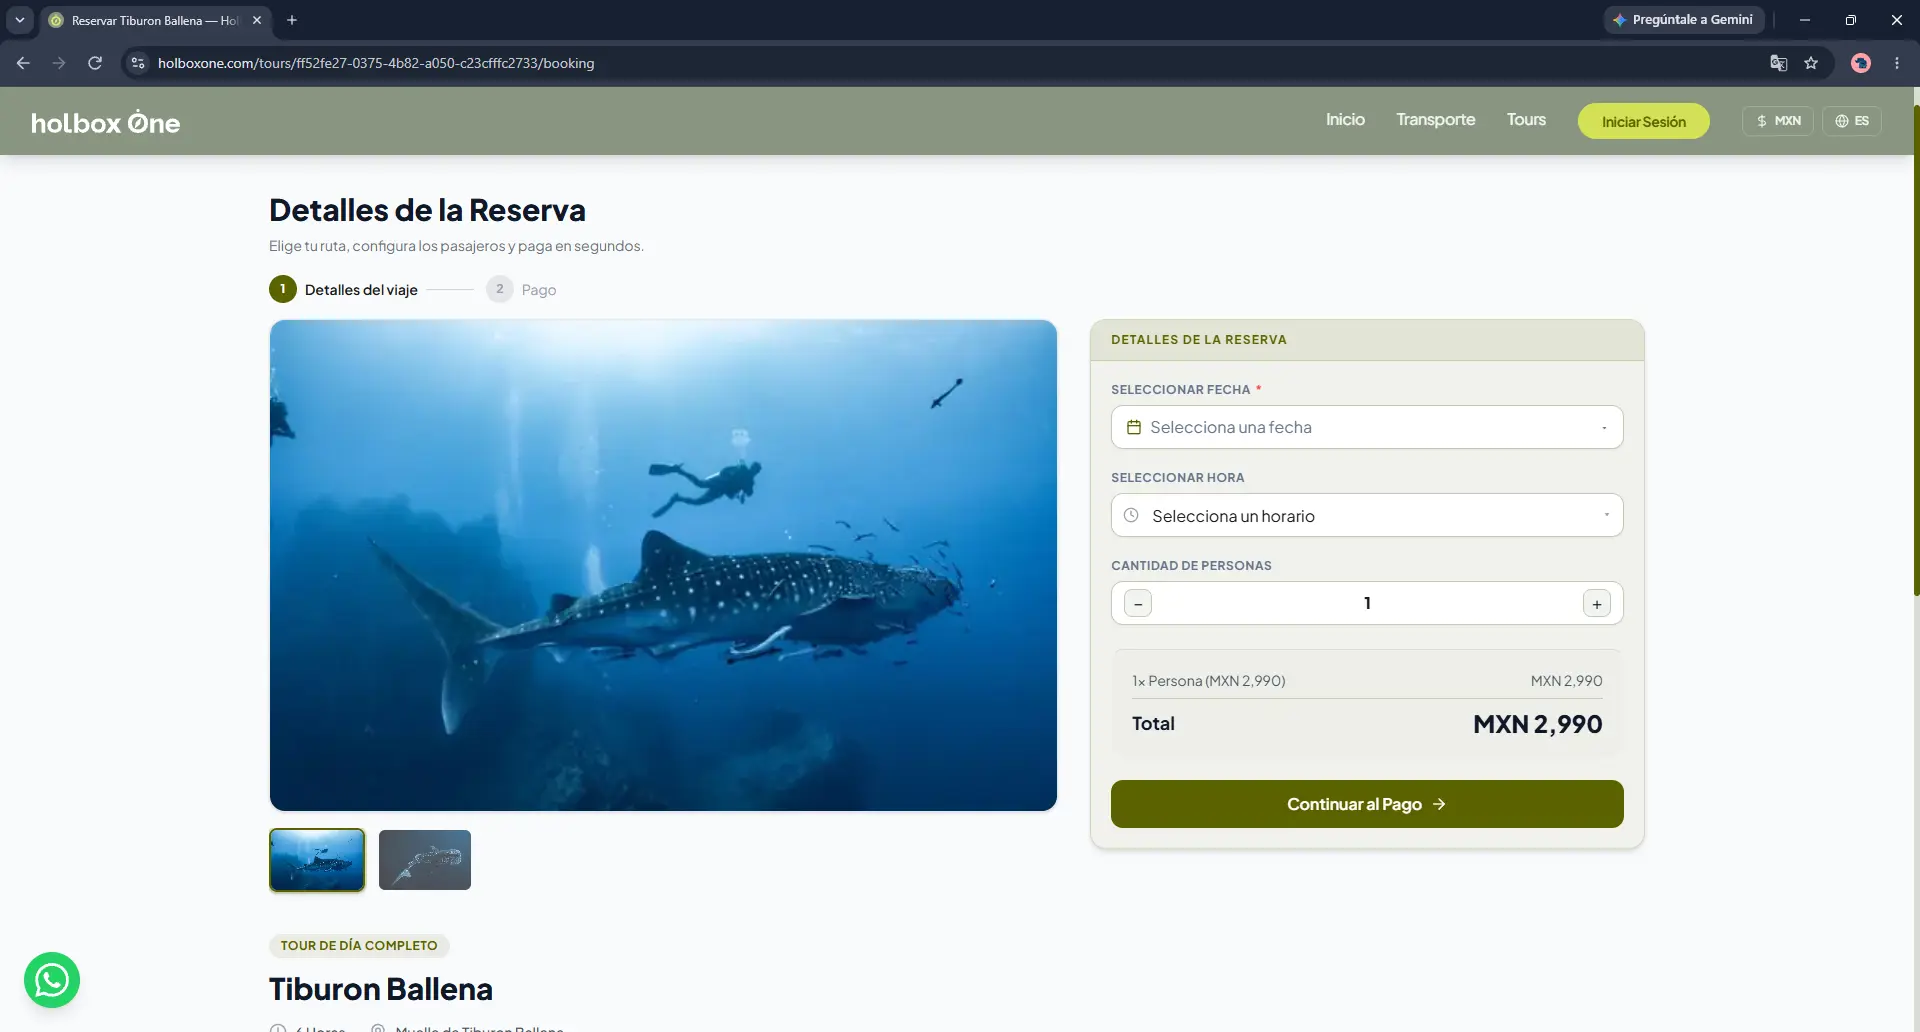Bookmark this page with the star icon
This screenshot has height=1032, width=1920.
coord(1811,63)
